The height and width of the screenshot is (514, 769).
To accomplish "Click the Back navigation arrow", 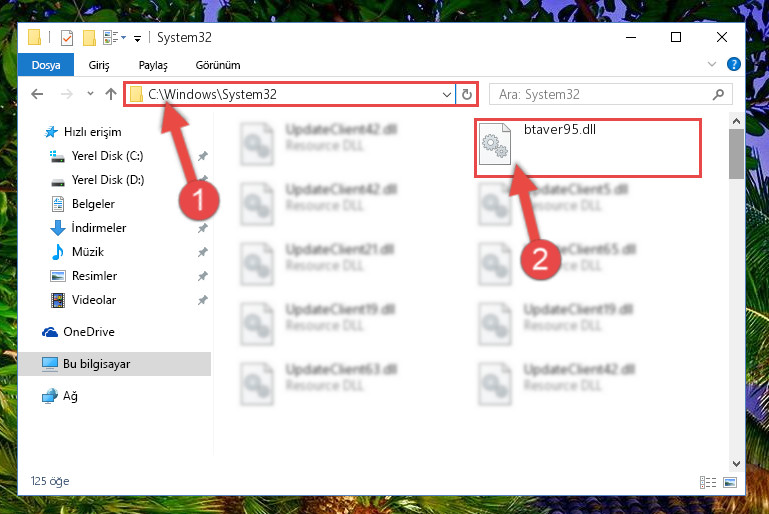I will (37, 94).
